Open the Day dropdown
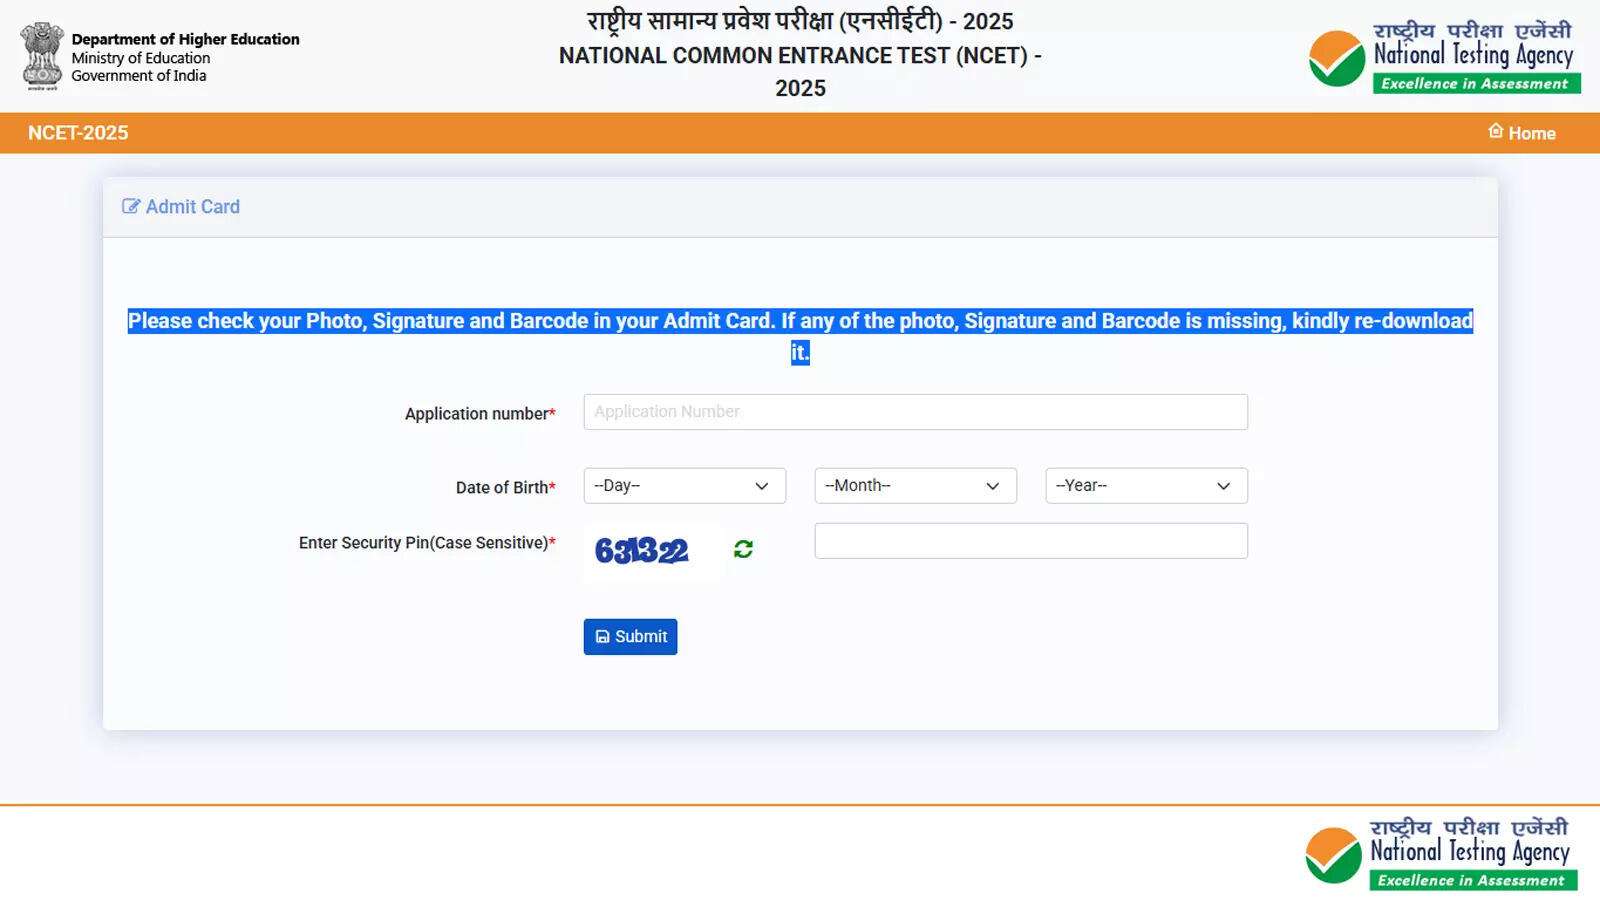The height and width of the screenshot is (900, 1600). [685, 486]
